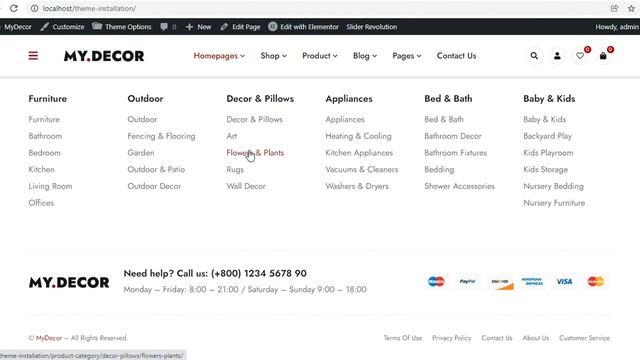Viewport: 640px width, 360px height.
Task: Click the Backyard Play link
Action: [x=547, y=136]
